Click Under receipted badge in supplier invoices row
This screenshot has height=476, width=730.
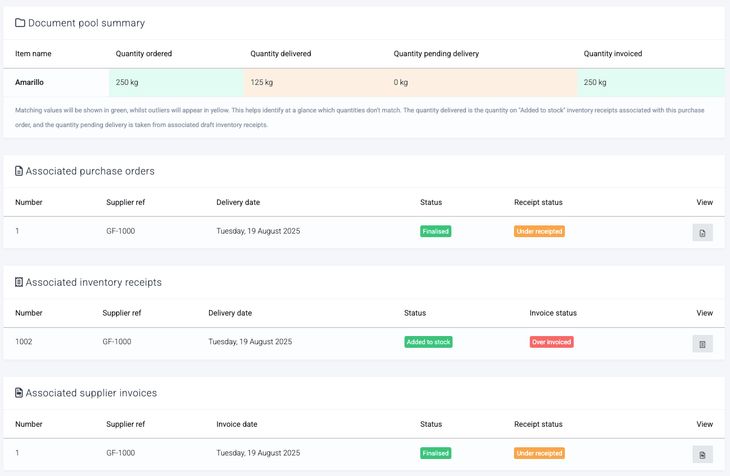coord(539,453)
